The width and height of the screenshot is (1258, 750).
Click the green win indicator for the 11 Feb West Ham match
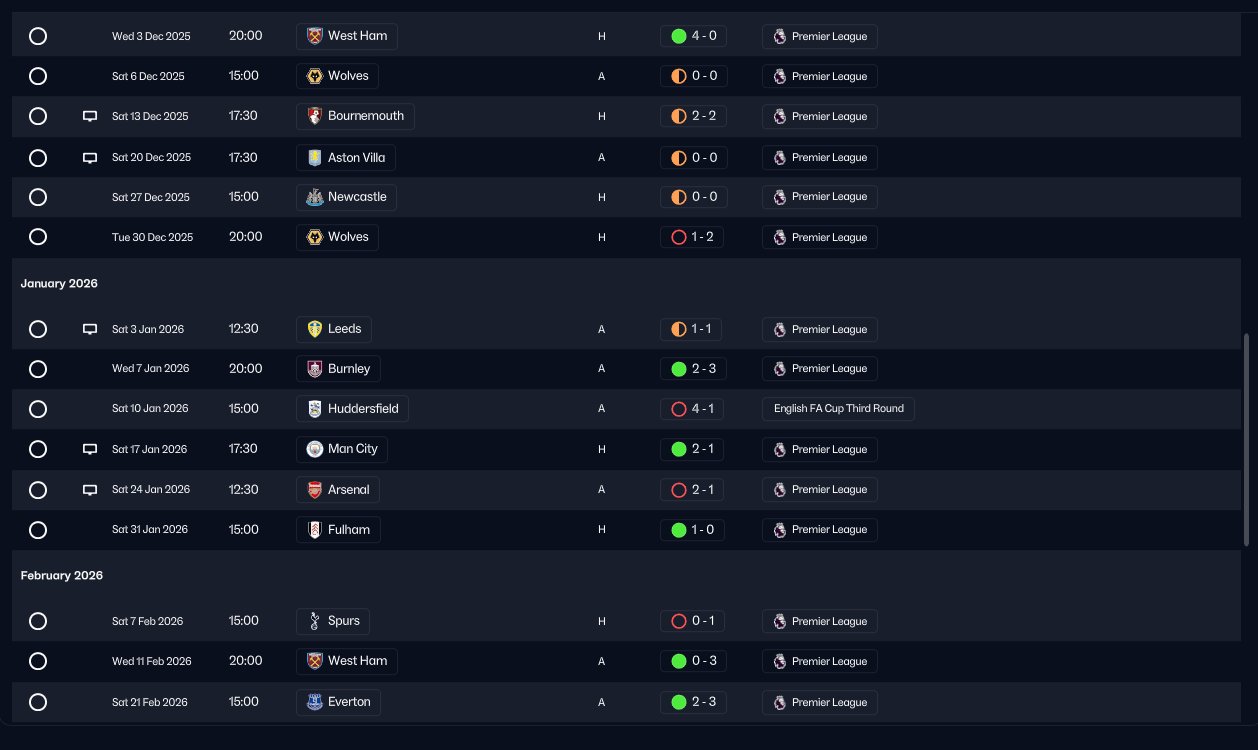679,662
